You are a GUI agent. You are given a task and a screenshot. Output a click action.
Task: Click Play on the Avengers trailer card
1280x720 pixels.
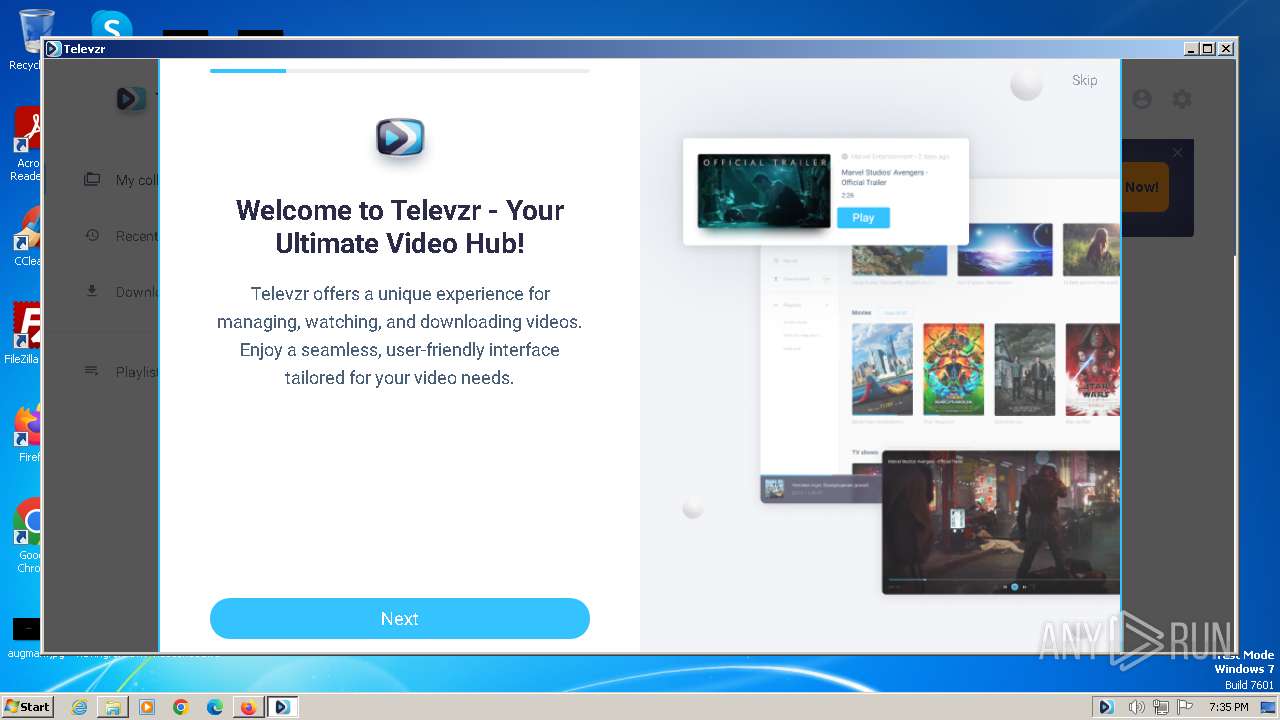863,217
